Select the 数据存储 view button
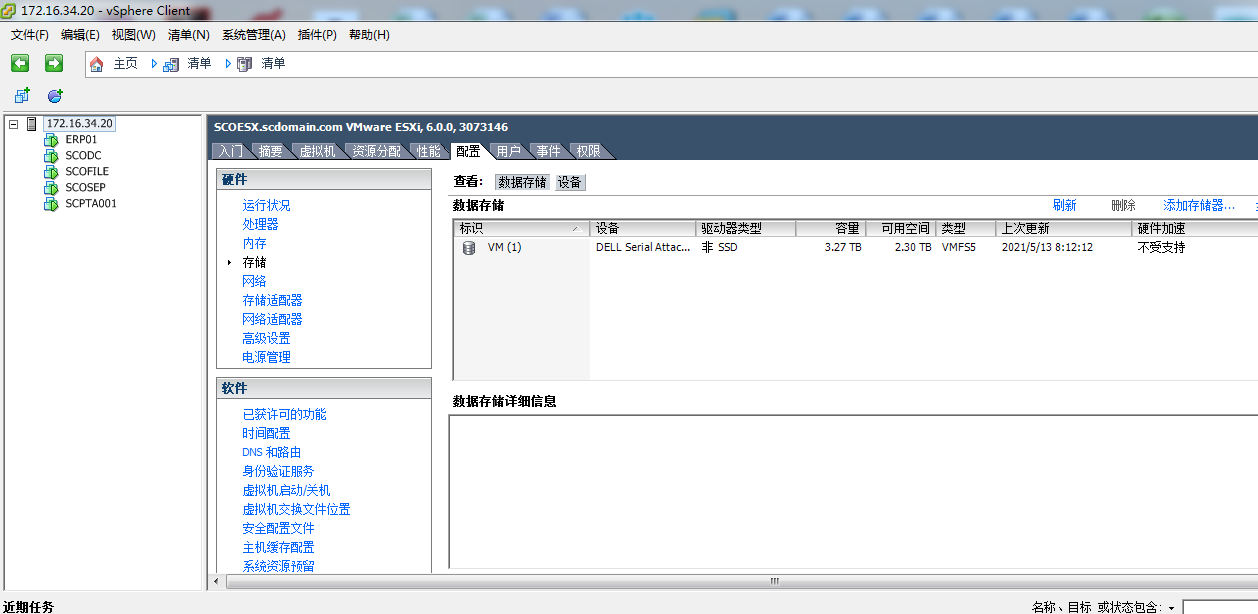This screenshot has height=614, width=1258. point(522,182)
